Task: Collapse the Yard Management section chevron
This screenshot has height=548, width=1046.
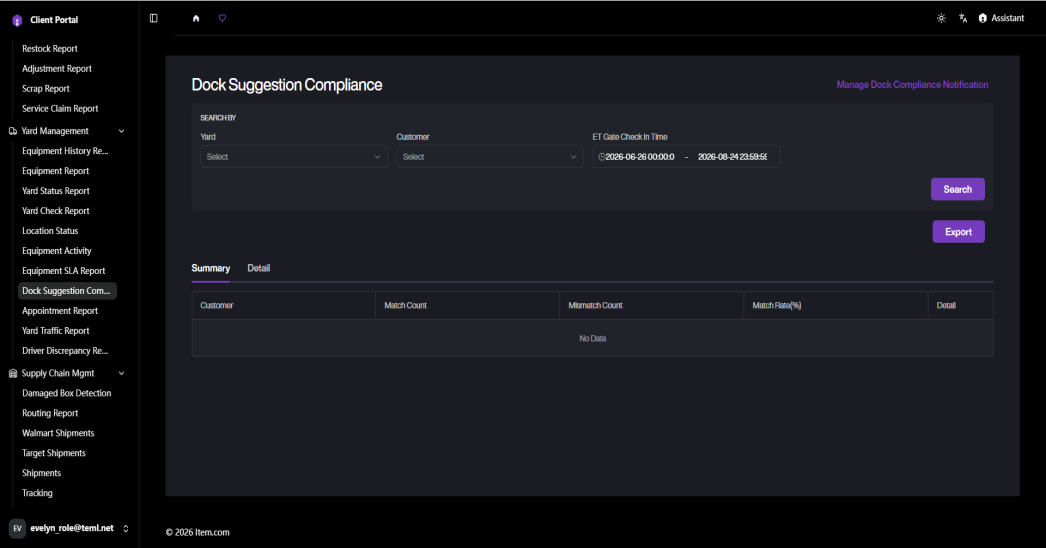Action: pyautogui.click(x=121, y=131)
